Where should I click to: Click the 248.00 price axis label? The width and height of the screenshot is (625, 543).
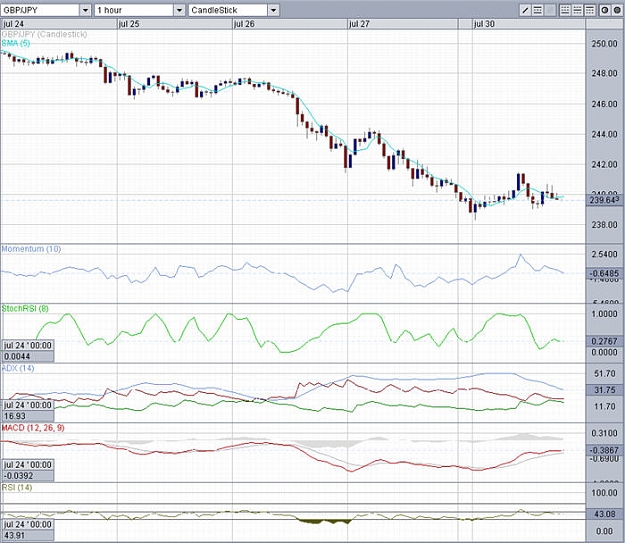click(604, 73)
